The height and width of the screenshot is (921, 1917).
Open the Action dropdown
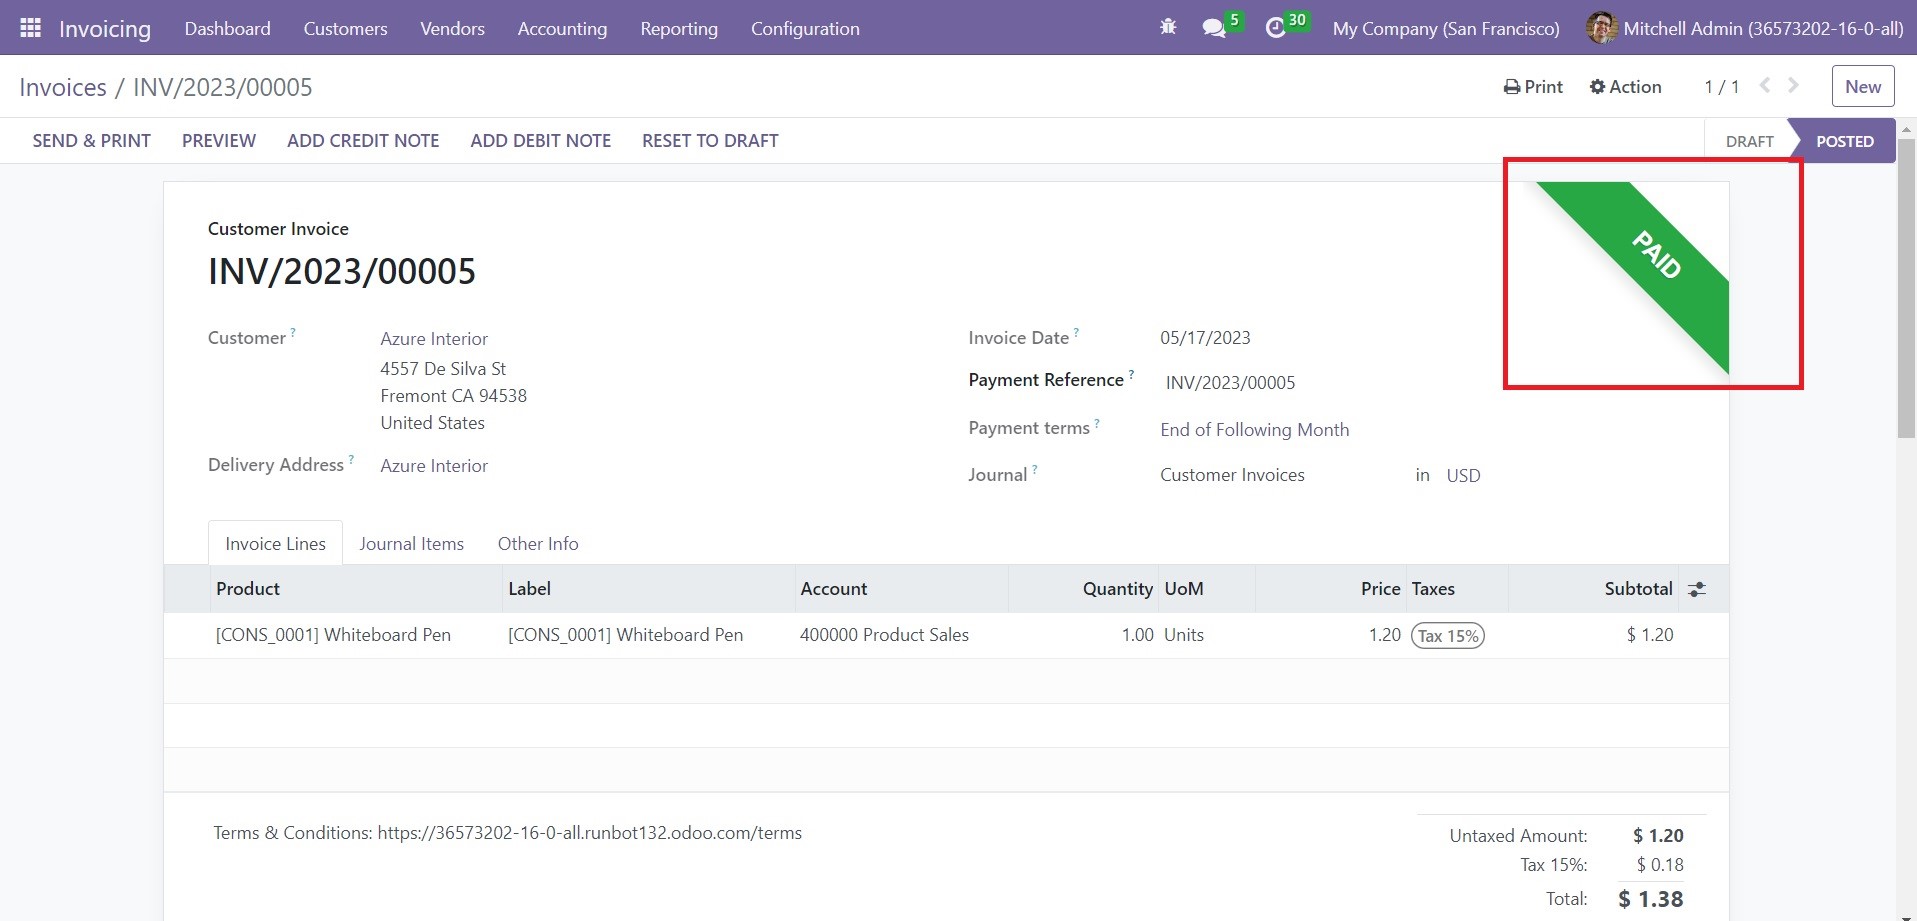pyautogui.click(x=1625, y=86)
